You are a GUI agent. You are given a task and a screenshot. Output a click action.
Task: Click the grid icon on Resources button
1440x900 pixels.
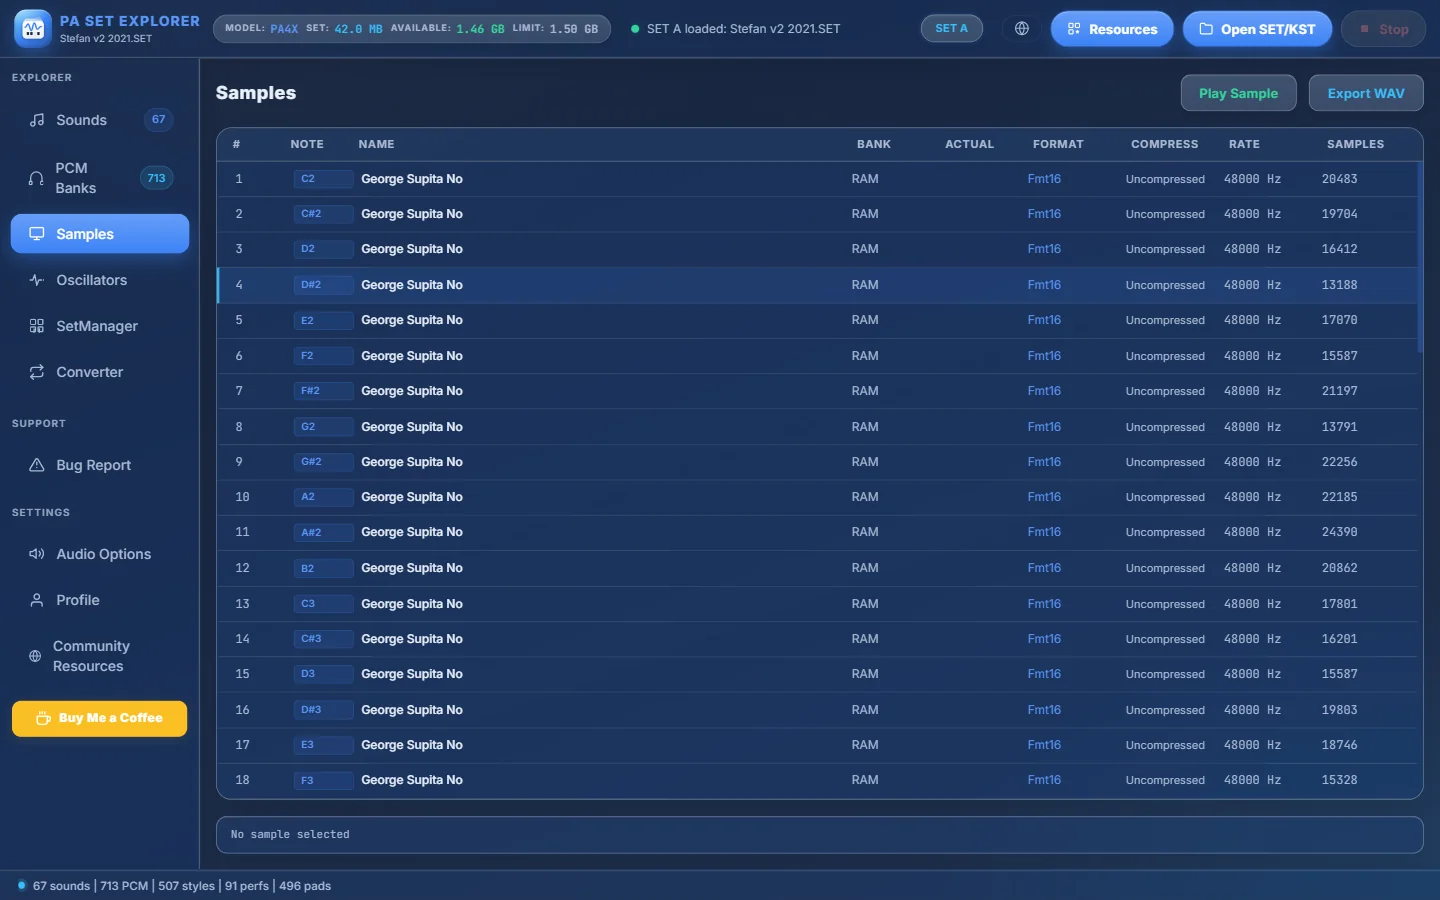pos(1074,29)
